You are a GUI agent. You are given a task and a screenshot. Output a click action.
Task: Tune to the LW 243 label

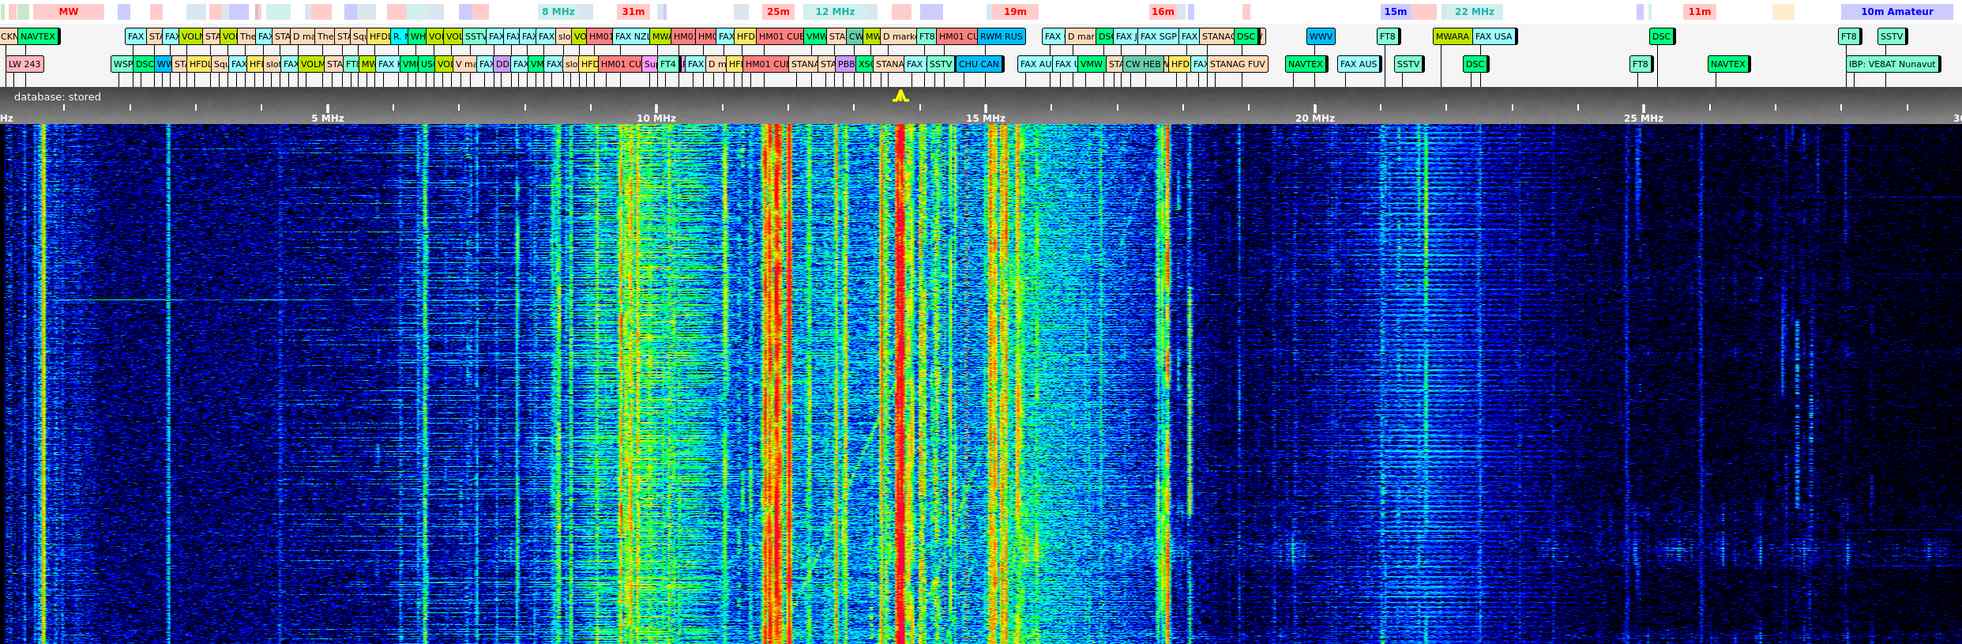[25, 64]
